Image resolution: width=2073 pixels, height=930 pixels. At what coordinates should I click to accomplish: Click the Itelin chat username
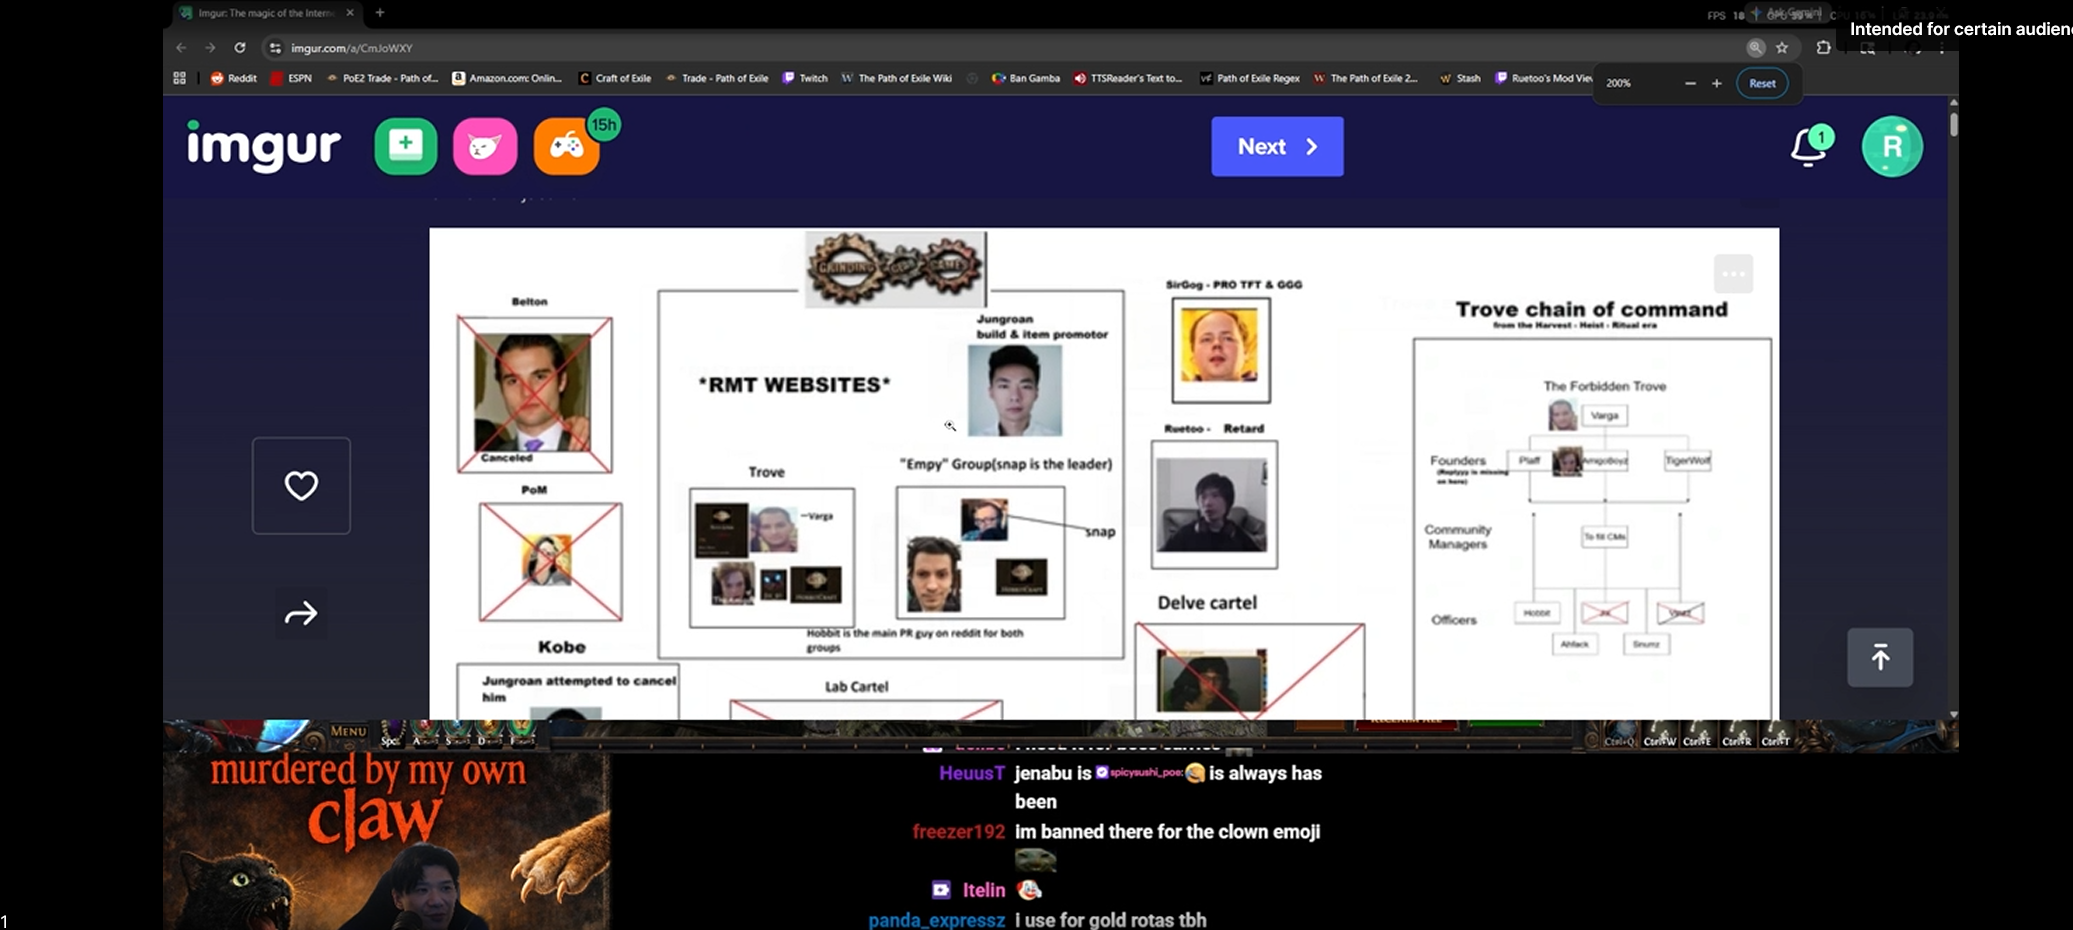984,890
